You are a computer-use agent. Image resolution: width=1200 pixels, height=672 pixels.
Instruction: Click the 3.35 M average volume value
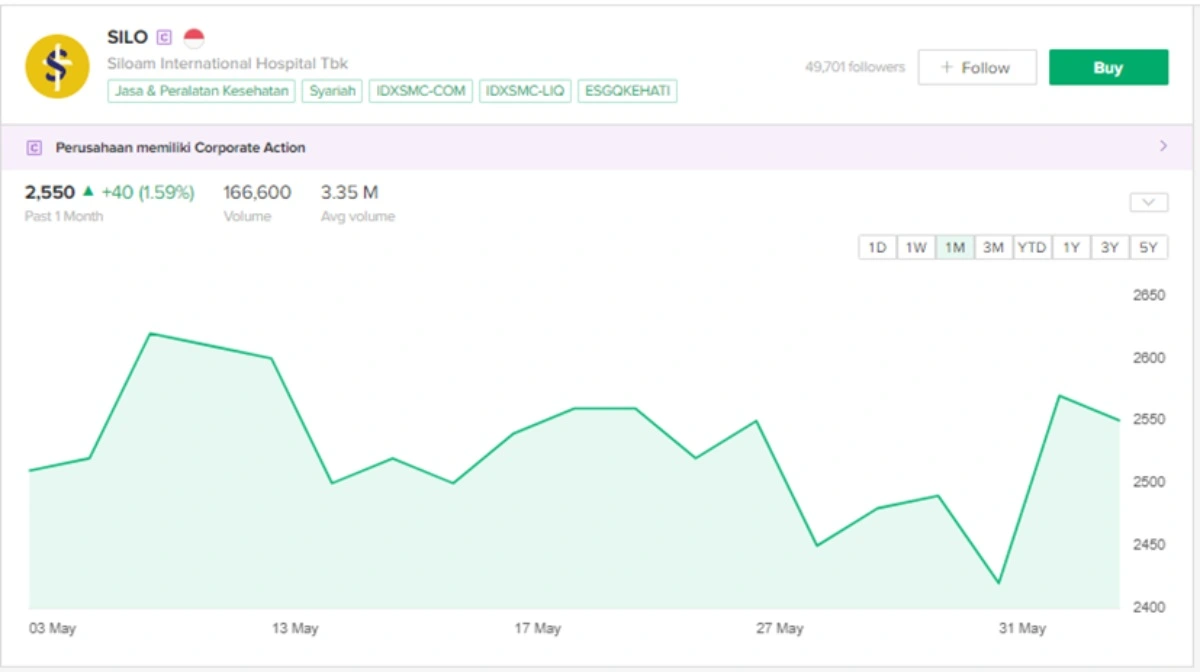349,192
